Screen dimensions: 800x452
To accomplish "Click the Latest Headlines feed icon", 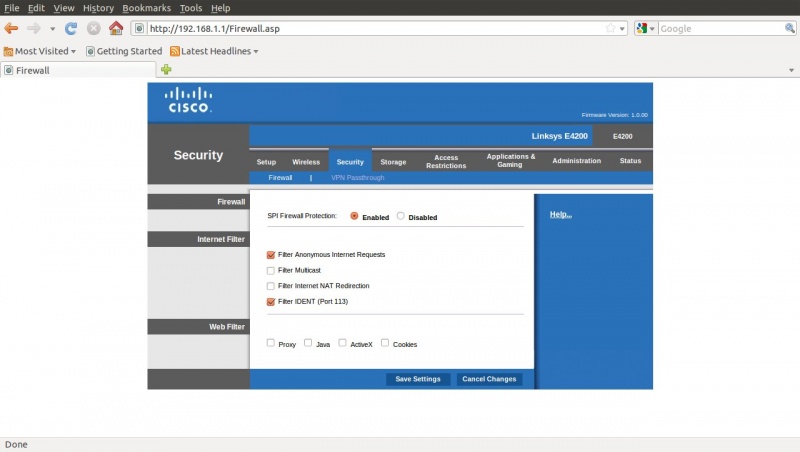I will click(x=175, y=51).
